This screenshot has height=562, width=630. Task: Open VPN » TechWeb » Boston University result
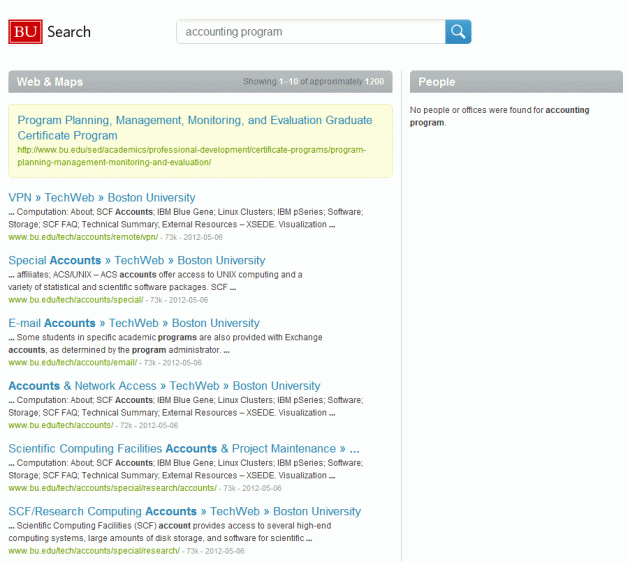pos(102,198)
